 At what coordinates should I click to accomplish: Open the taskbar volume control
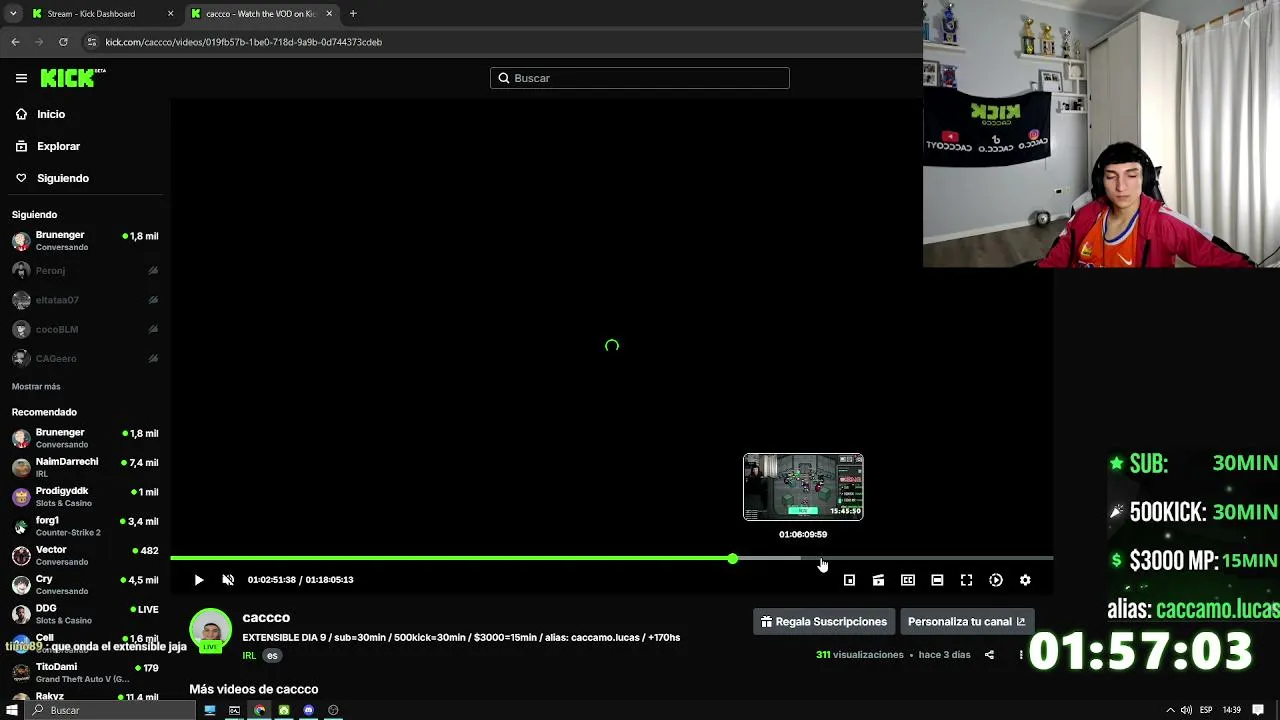tap(1186, 710)
